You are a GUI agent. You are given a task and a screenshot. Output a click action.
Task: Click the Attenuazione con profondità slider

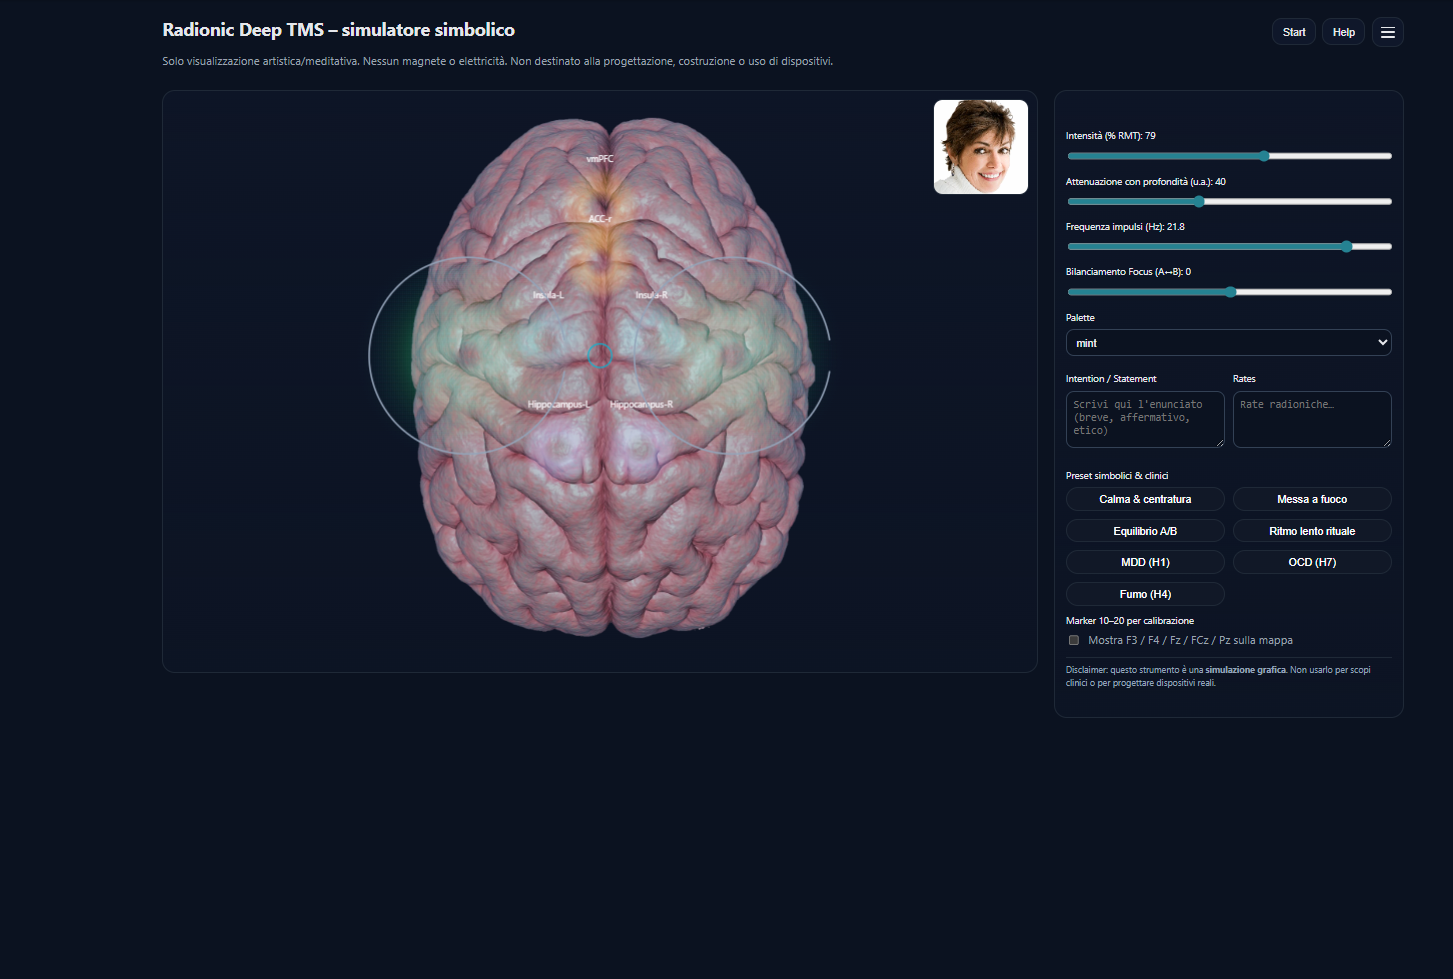click(x=1229, y=201)
